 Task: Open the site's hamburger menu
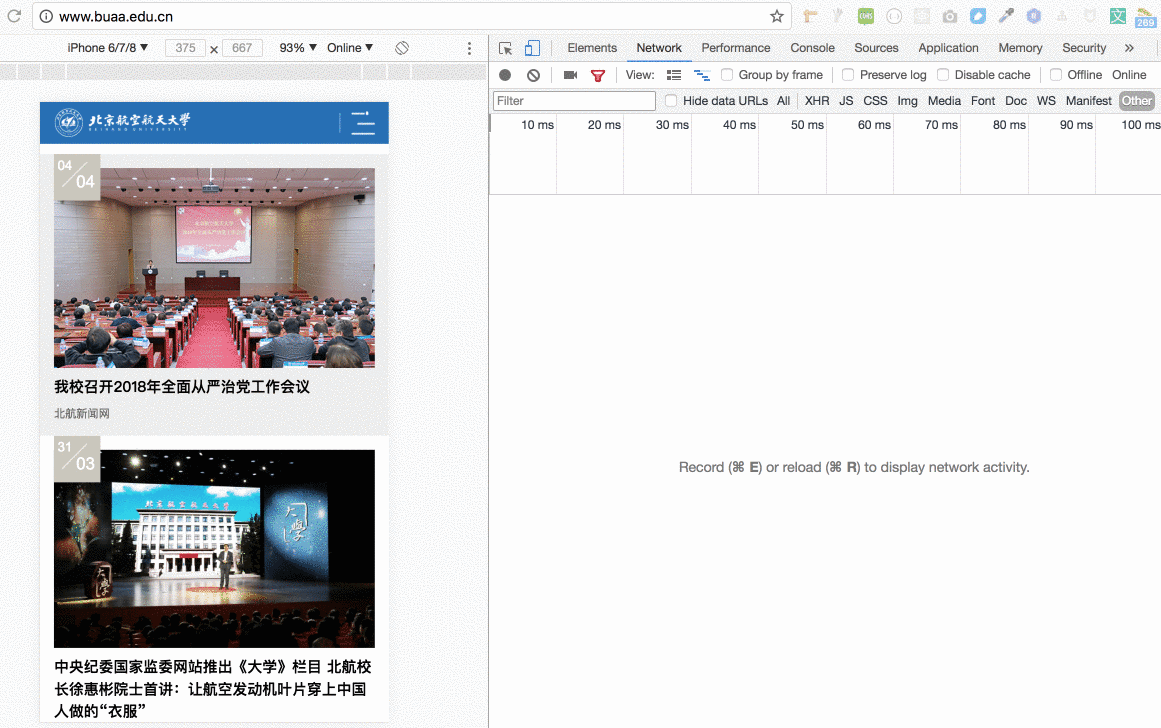tap(362, 122)
